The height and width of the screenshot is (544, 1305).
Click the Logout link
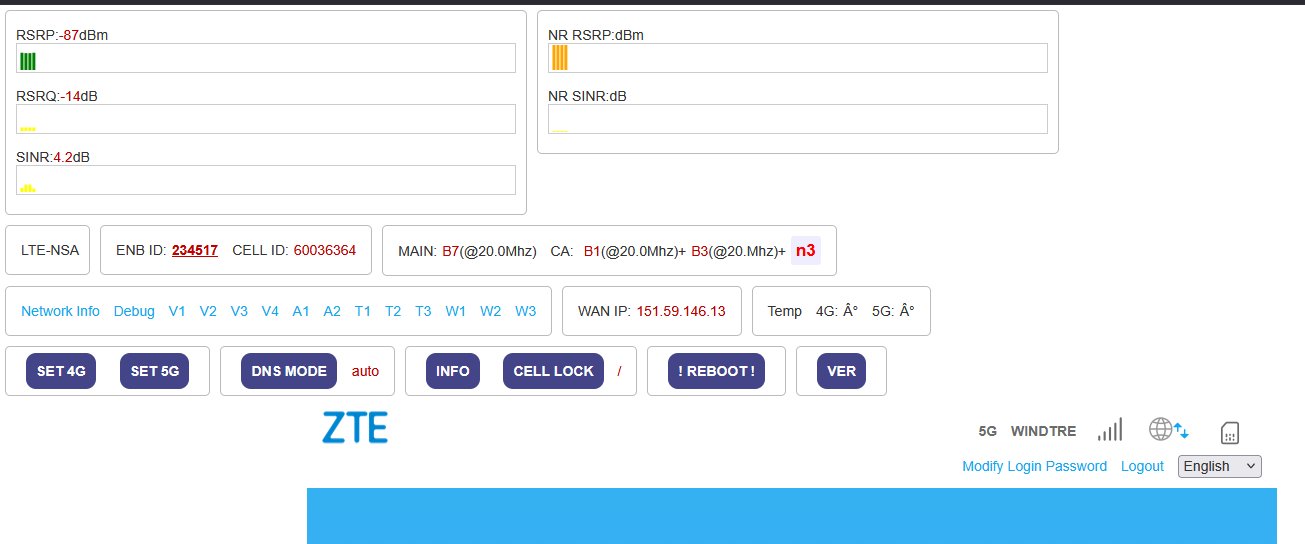point(1142,466)
